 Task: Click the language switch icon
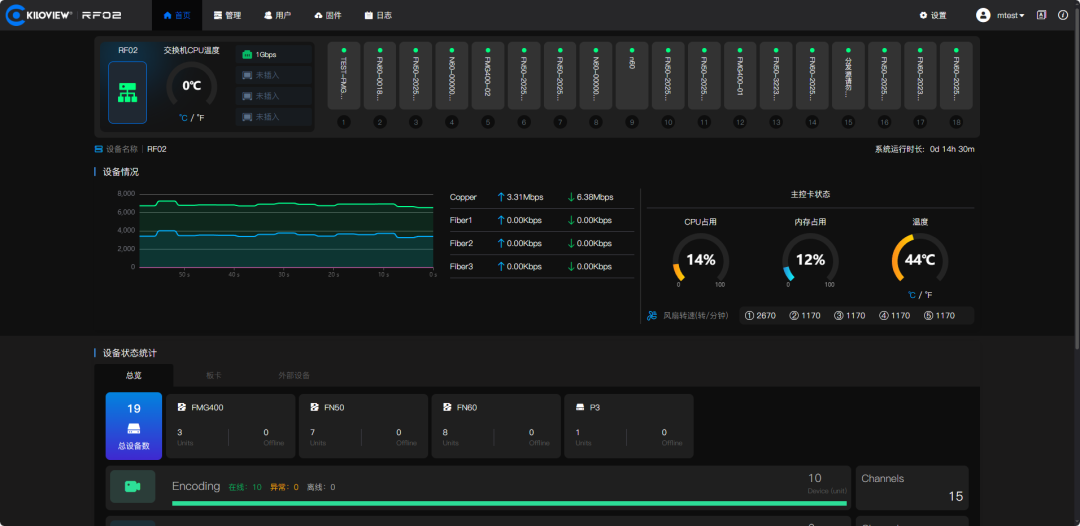1041,15
